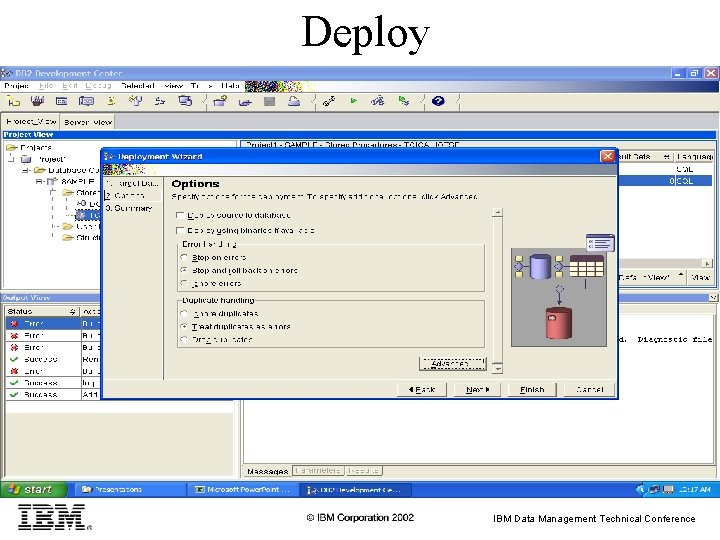
Task: Click the green Run arrow toolbar icon
Action: tap(353, 101)
